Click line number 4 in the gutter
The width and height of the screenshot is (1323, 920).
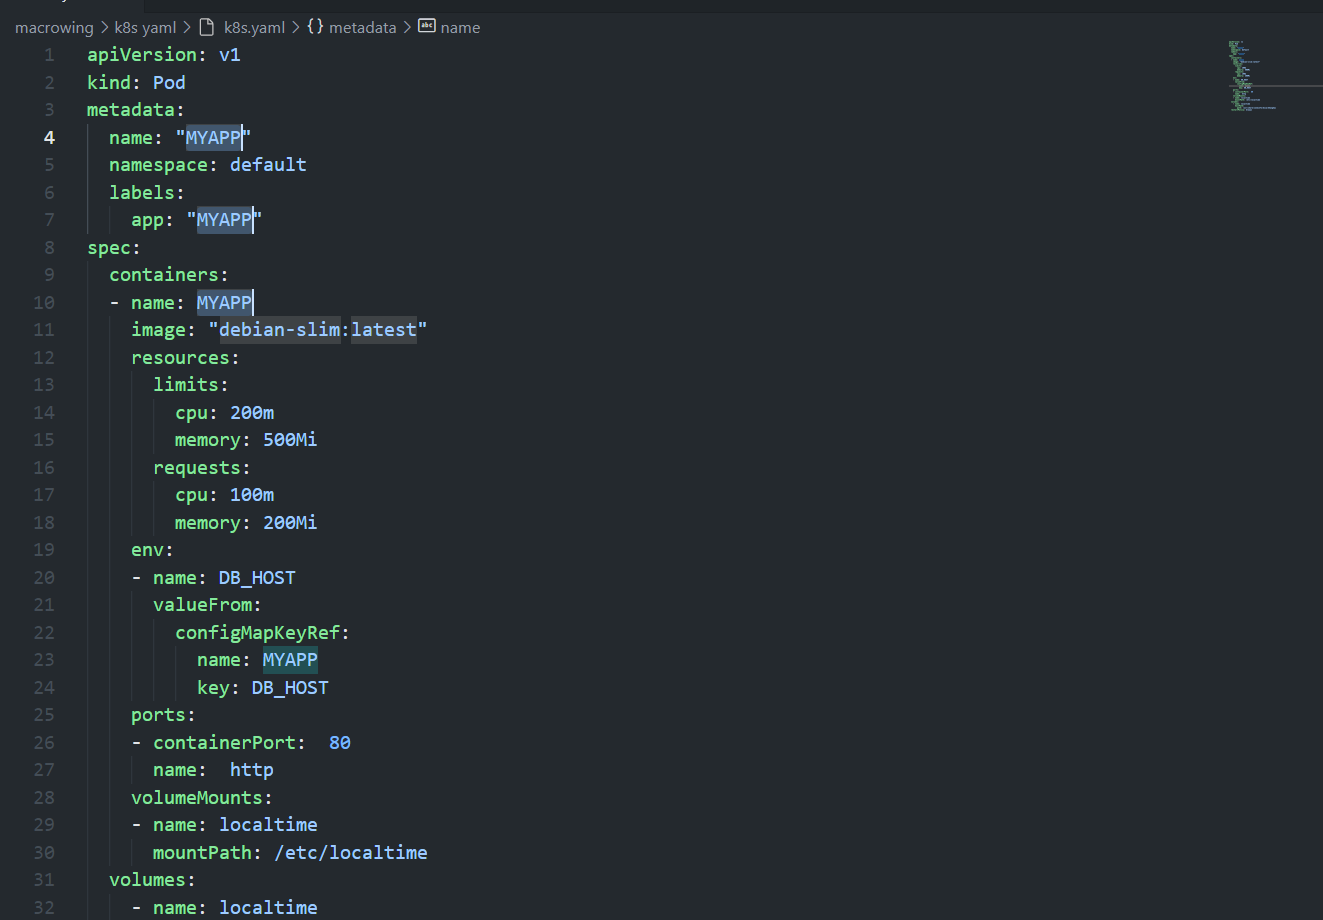(49, 137)
